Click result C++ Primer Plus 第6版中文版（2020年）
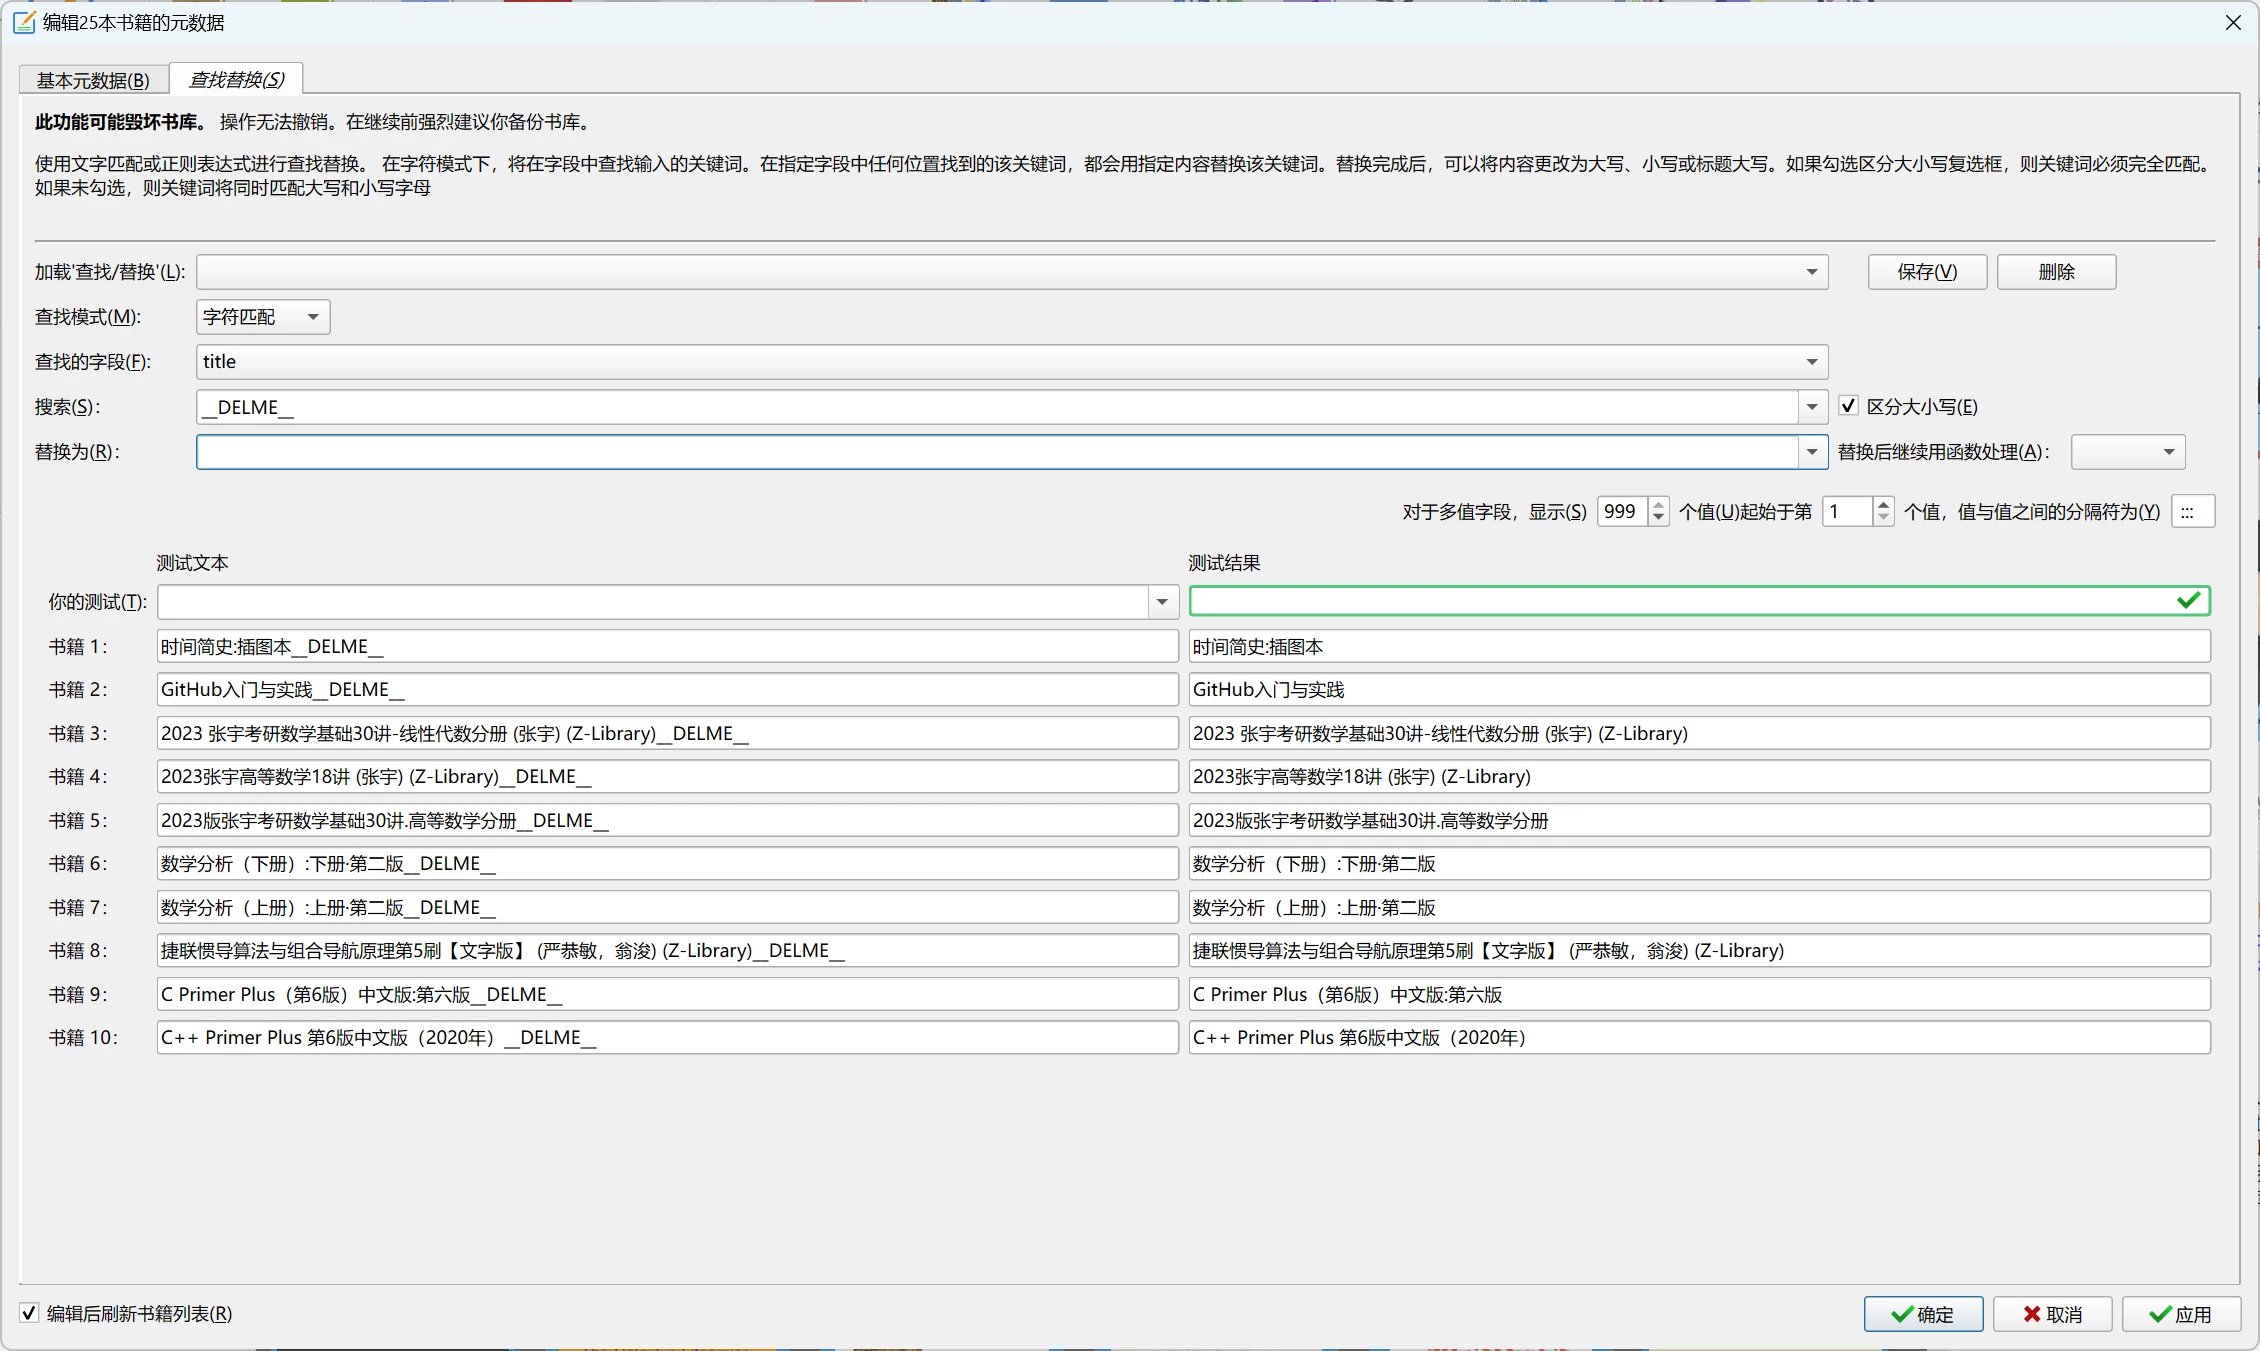The height and width of the screenshot is (1351, 2260). [1699, 1037]
